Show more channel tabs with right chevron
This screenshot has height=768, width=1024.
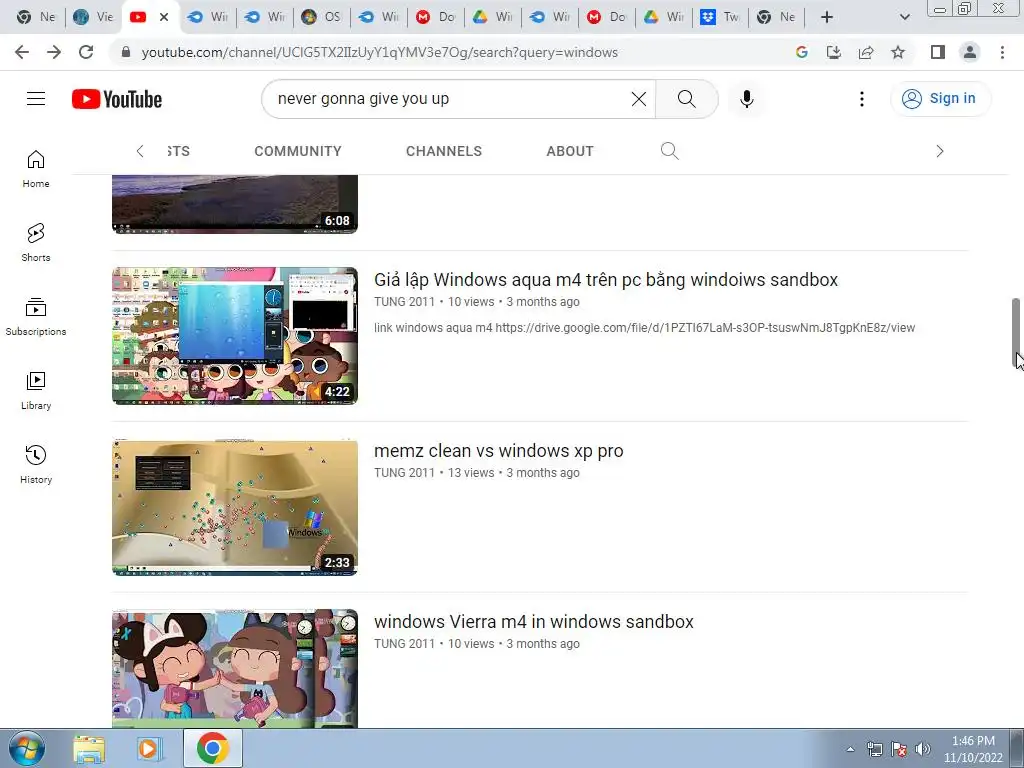tap(940, 151)
